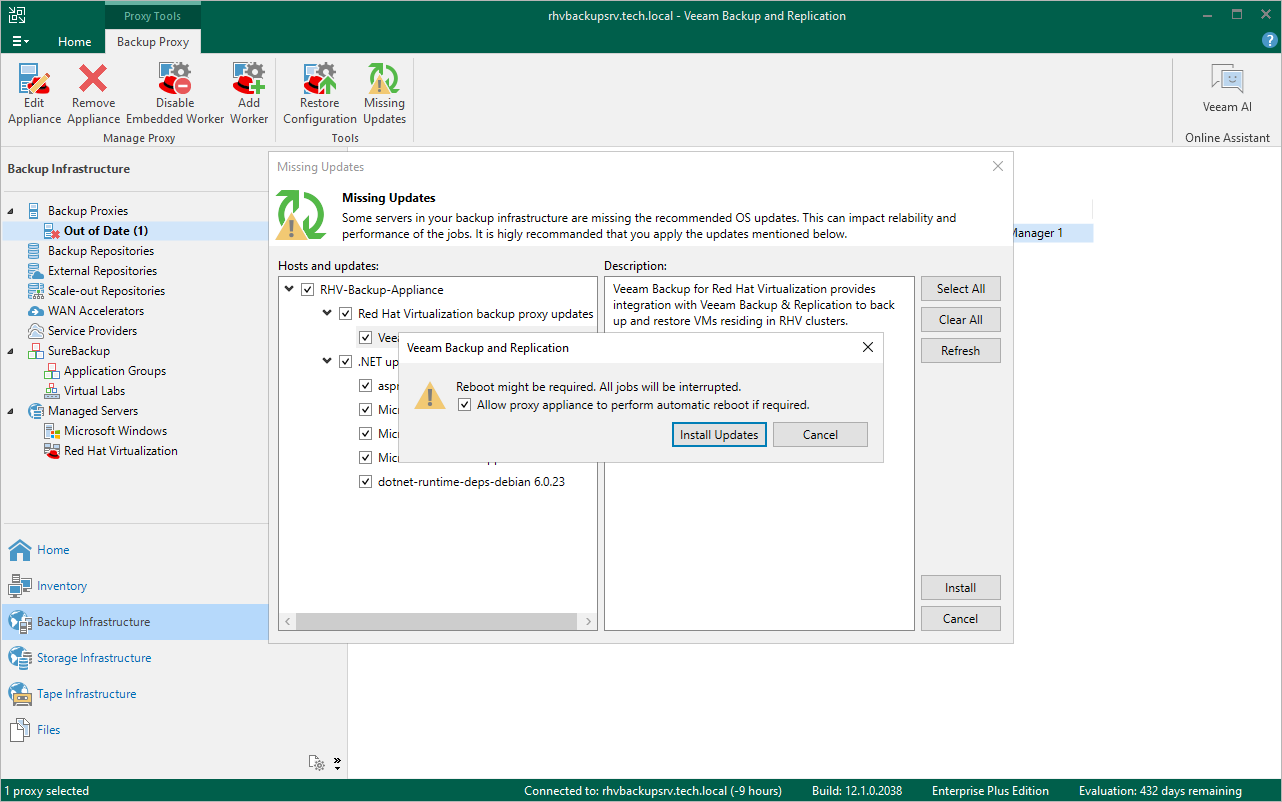Select Microsoft Windows under Managed Servers
1282x802 pixels.
115,431
